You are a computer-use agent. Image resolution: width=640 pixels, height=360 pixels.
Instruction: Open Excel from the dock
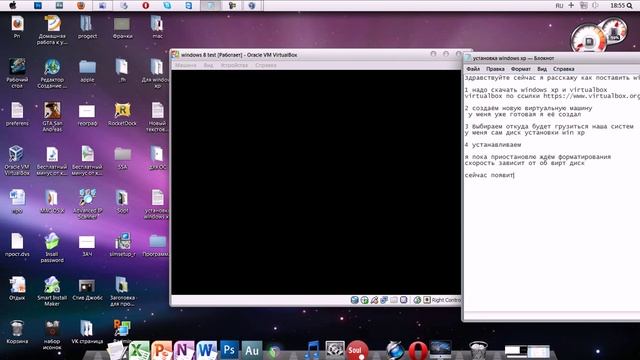[139, 350]
